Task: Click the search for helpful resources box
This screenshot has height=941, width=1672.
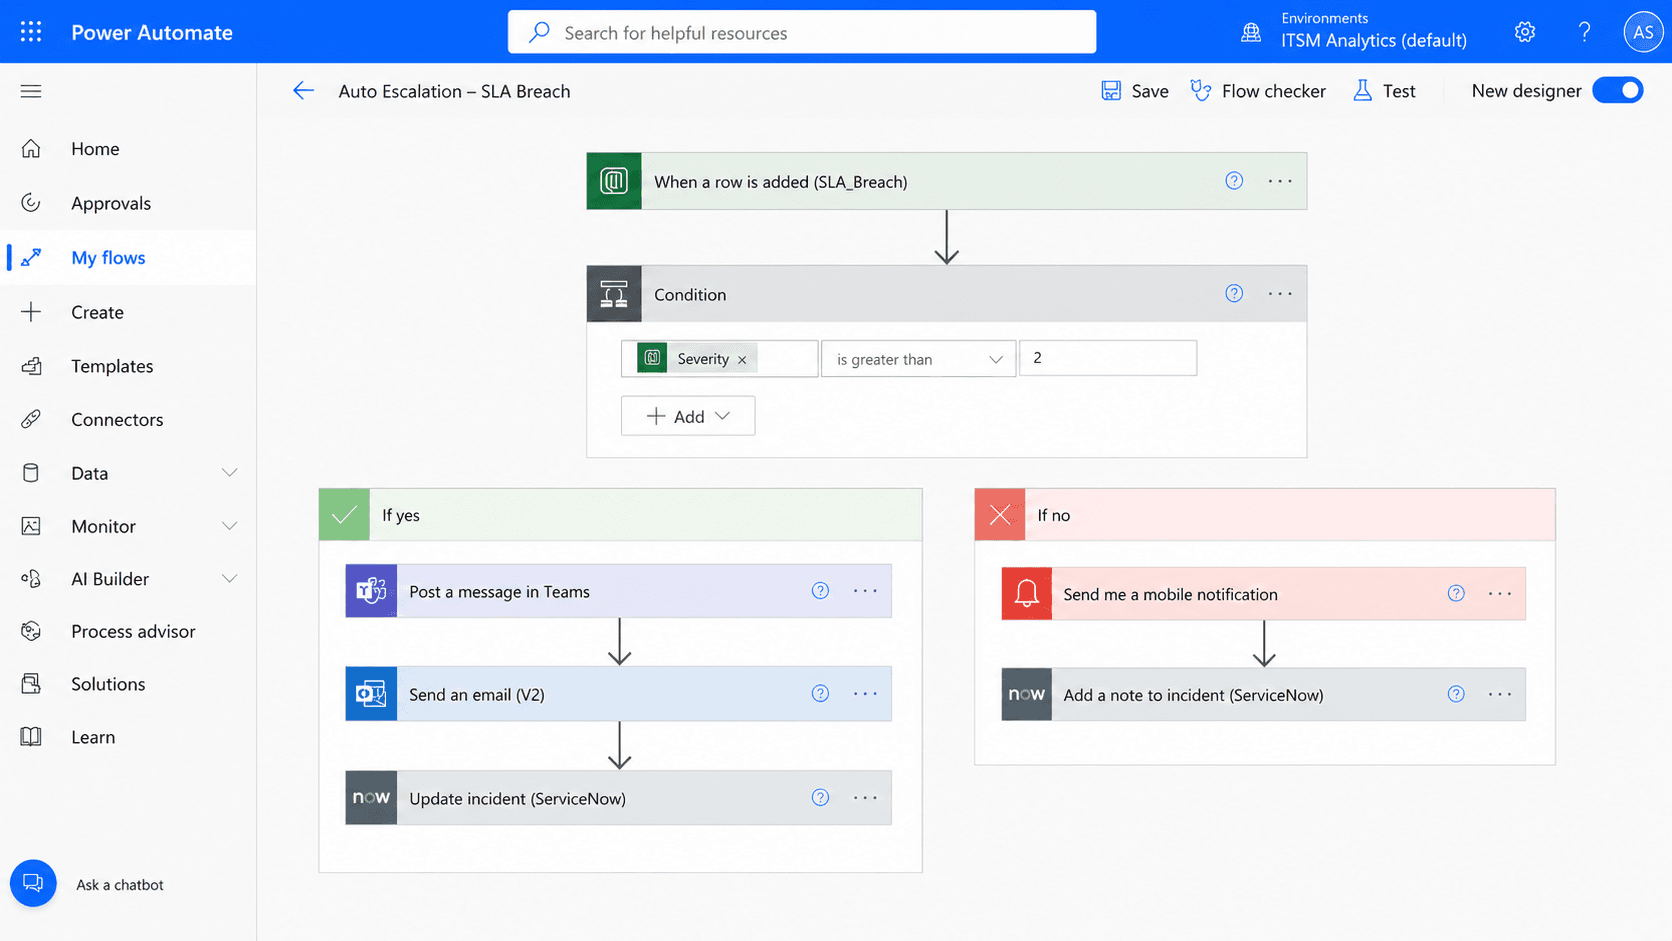Action: click(802, 32)
